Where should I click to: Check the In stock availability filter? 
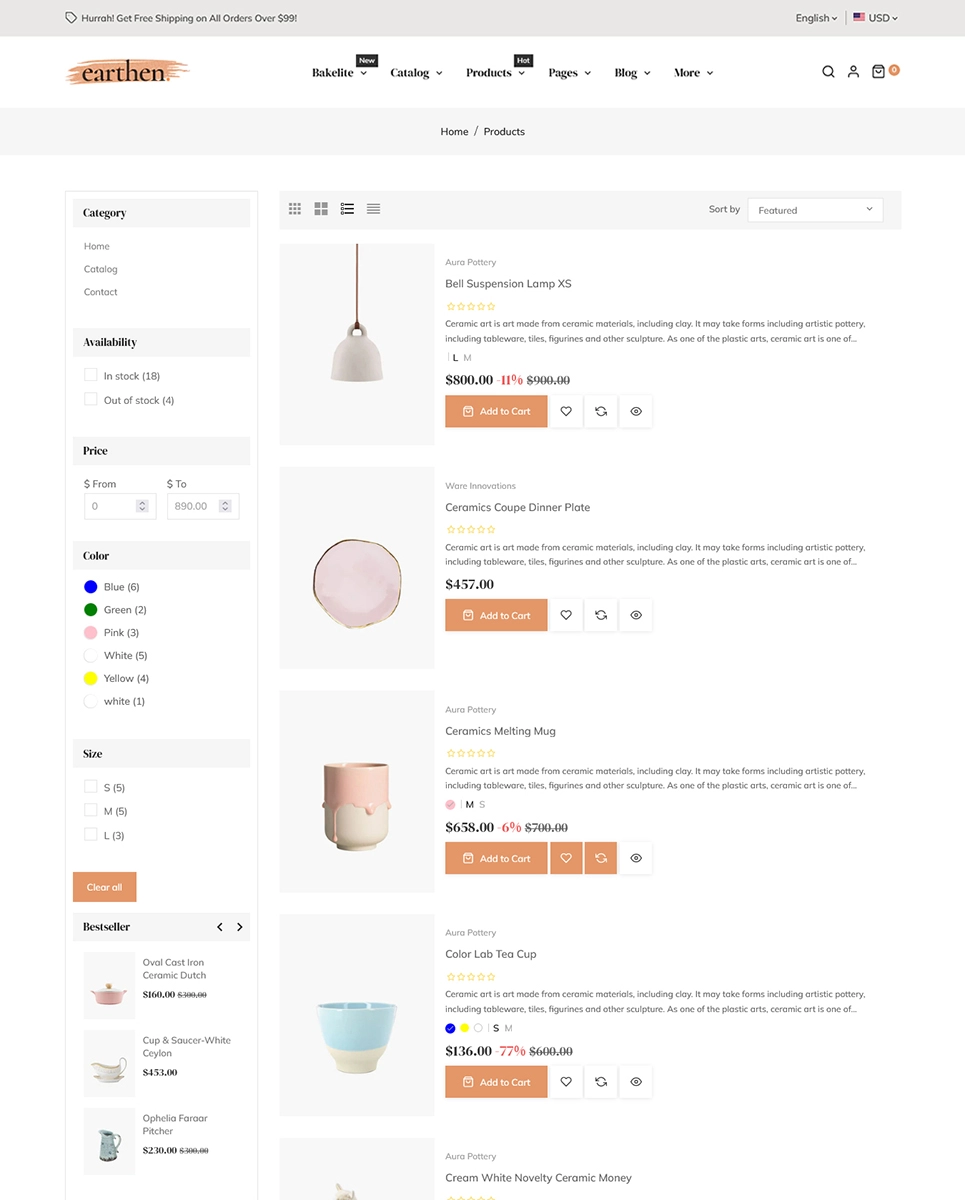coord(90,375)
